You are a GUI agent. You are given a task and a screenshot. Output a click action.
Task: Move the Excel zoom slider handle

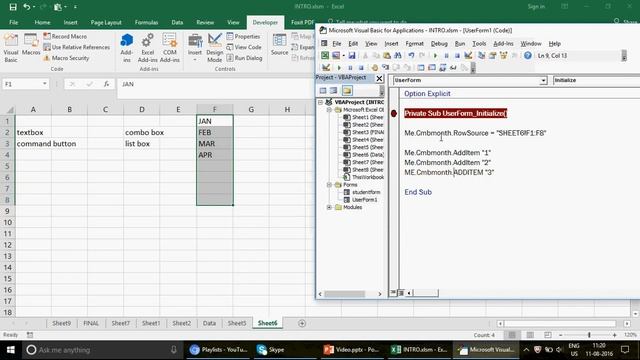click(589, 335)
